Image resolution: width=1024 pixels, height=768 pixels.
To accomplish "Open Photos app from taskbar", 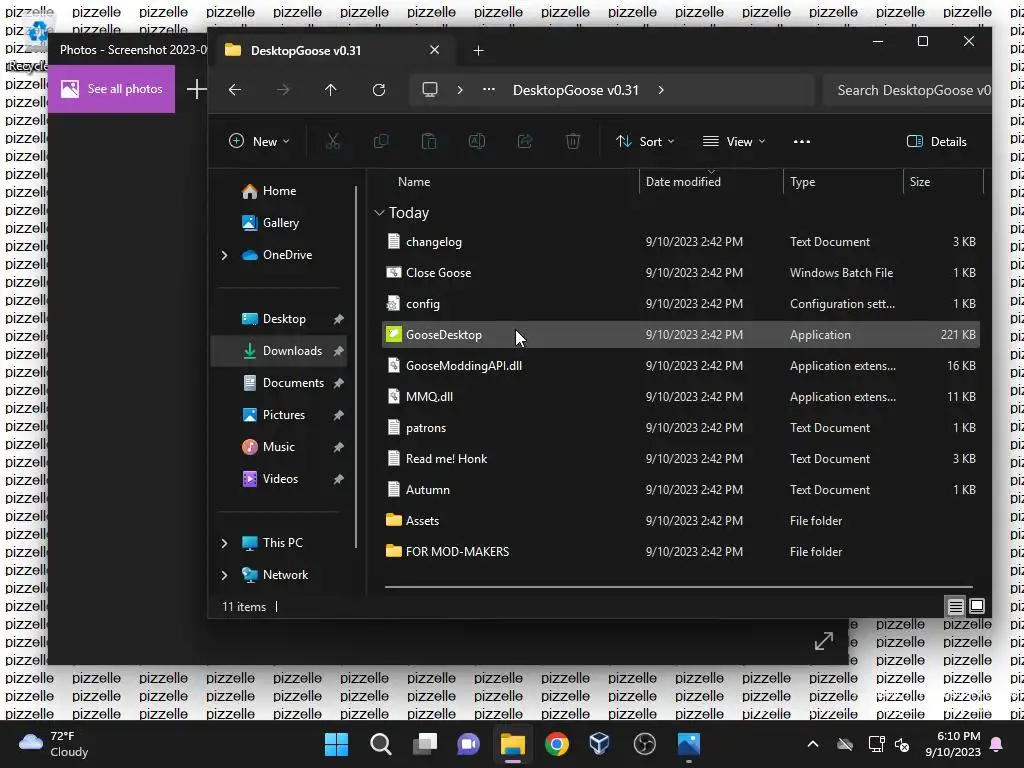I will (x=688, y=744).
